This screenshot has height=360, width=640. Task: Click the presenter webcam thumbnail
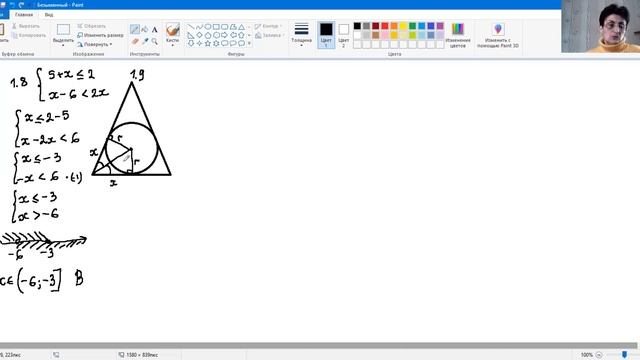(x=600, y=26)
